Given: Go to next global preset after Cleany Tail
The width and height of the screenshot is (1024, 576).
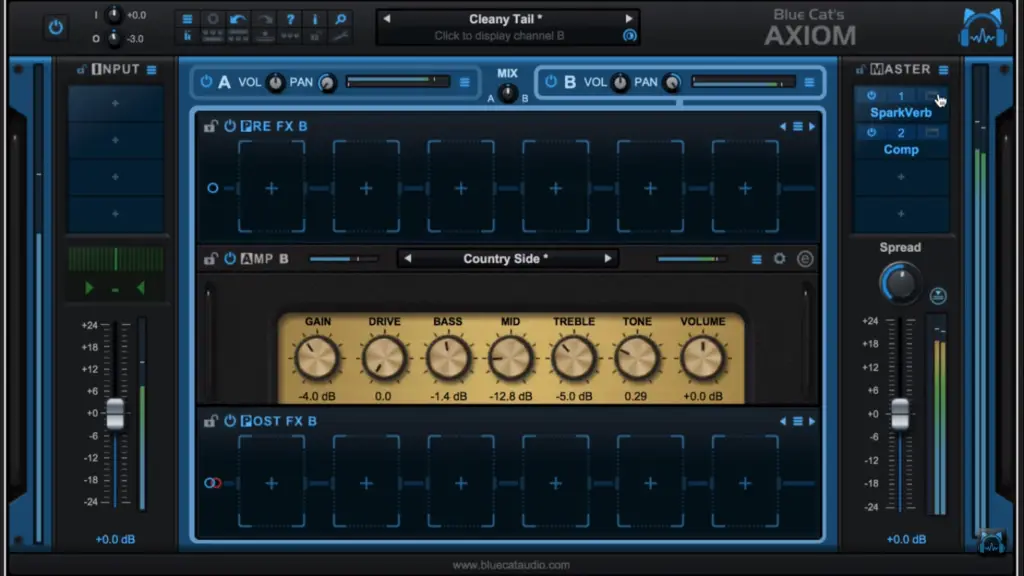Looking at the screenshot, I should [628, 19].
